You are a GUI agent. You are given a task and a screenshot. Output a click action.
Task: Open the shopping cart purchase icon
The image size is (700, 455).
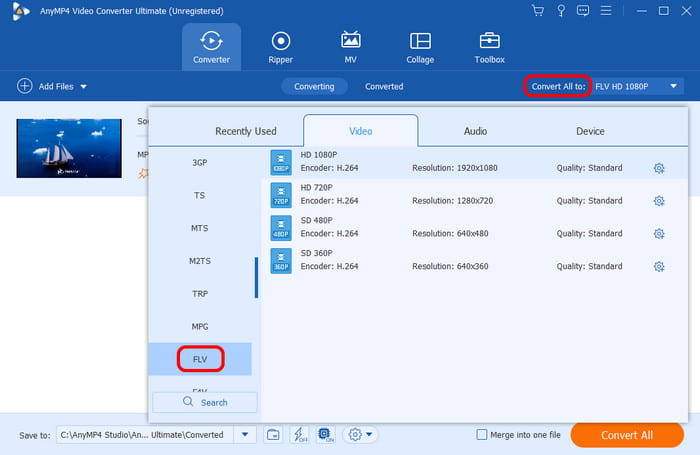(538, 11)
